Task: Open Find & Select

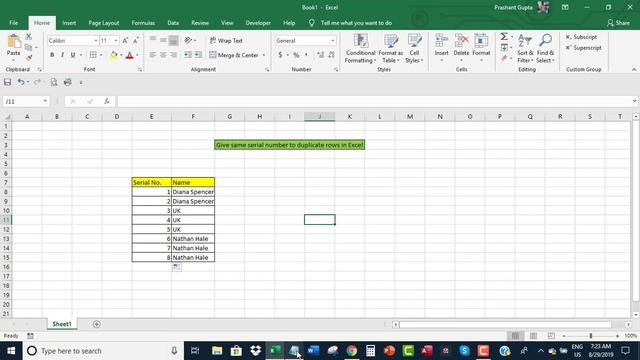Action: [x=545, y=49]
